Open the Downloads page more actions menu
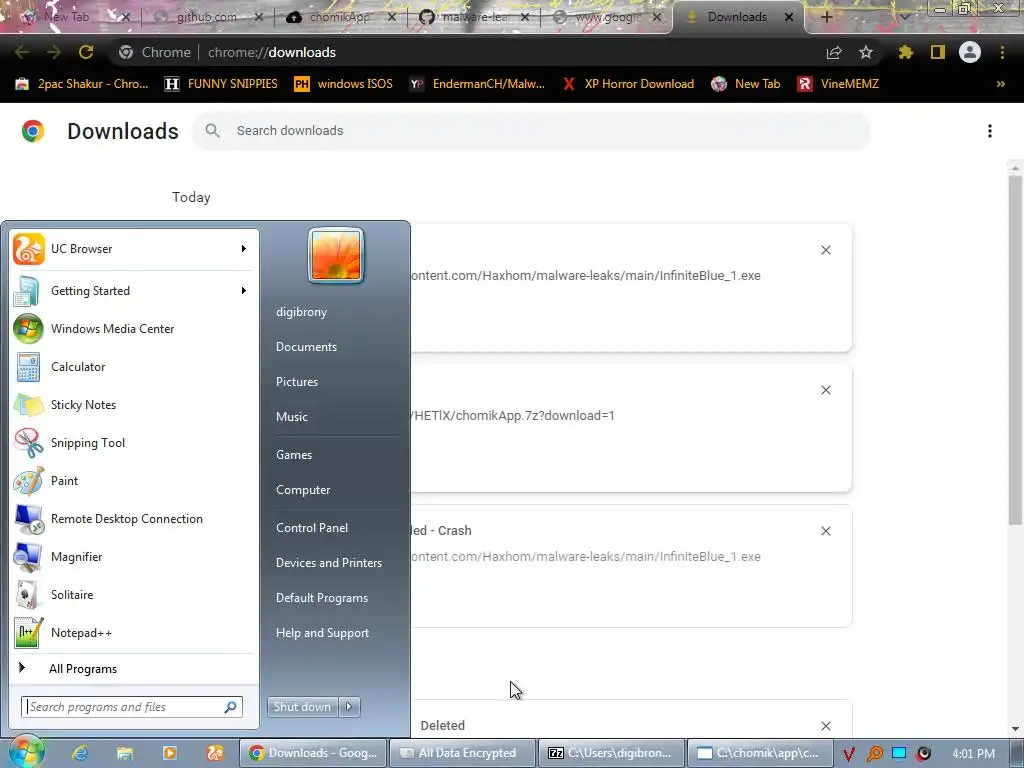 (989, 131)
